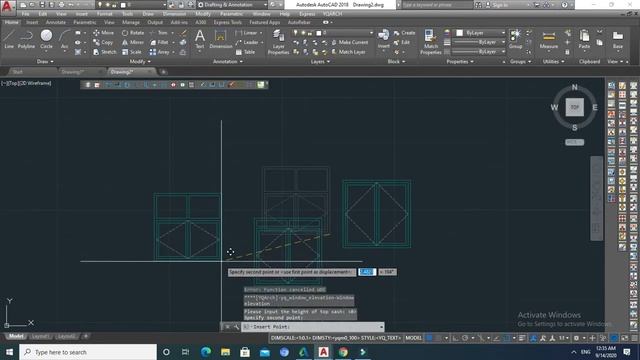Open the YQARCH menu
Image resolution: width=640 pixels, height=360 pixels.
(x=332, y=14)
